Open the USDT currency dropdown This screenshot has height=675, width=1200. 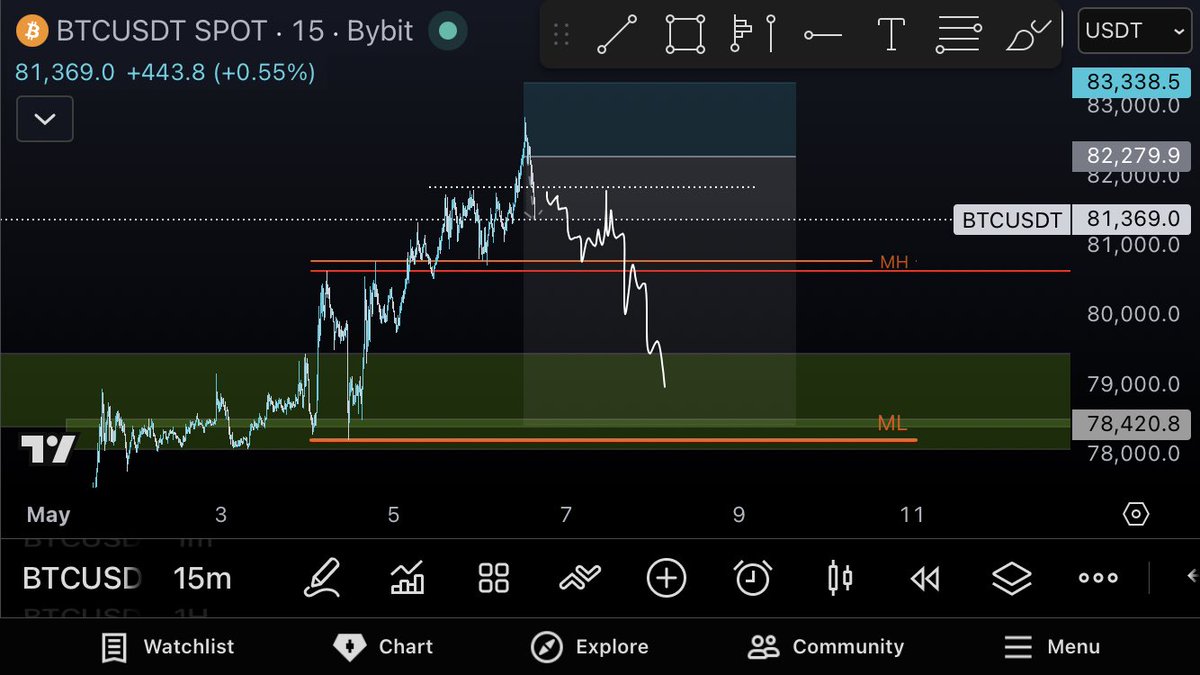[x=1135, y=31]
